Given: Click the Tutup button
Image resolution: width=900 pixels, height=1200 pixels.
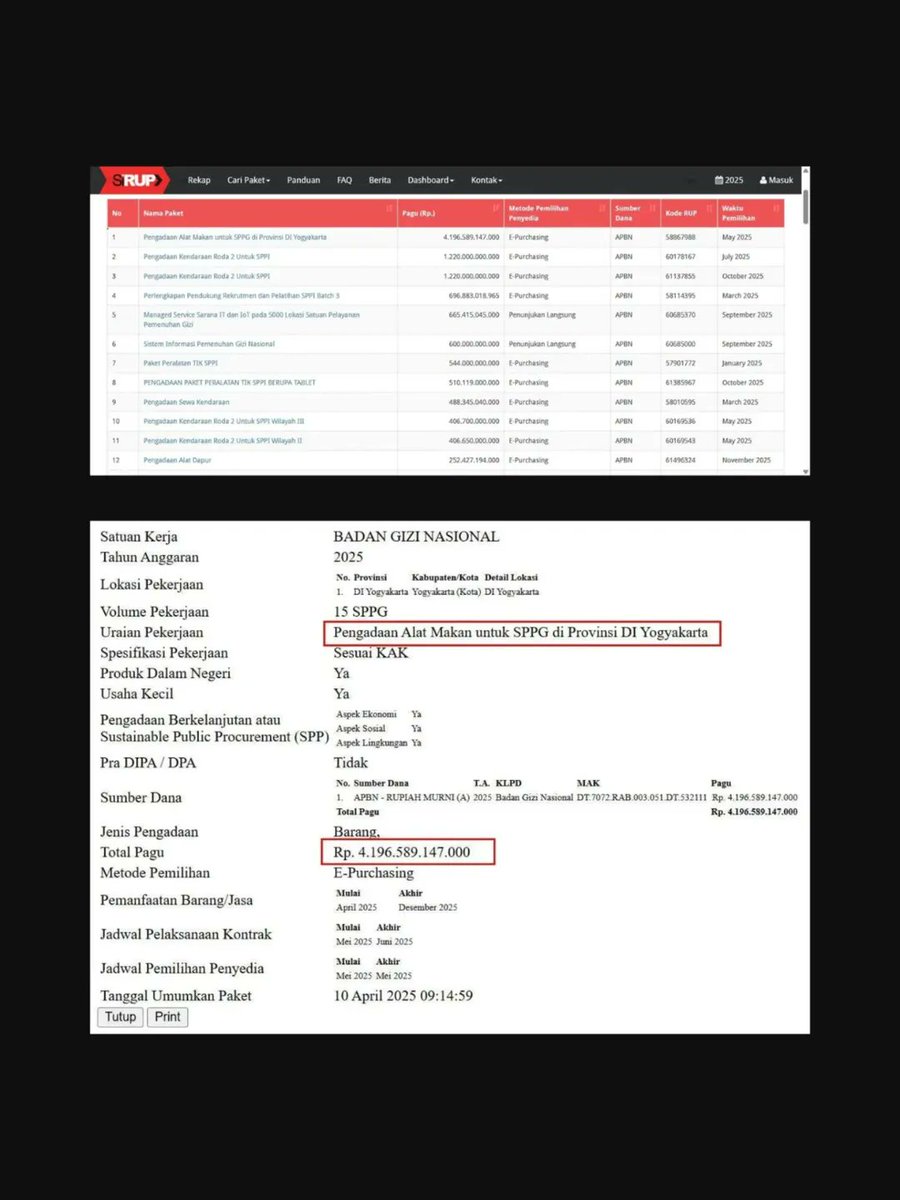Looking at the screenshot, I should (x=120, y=1017).
